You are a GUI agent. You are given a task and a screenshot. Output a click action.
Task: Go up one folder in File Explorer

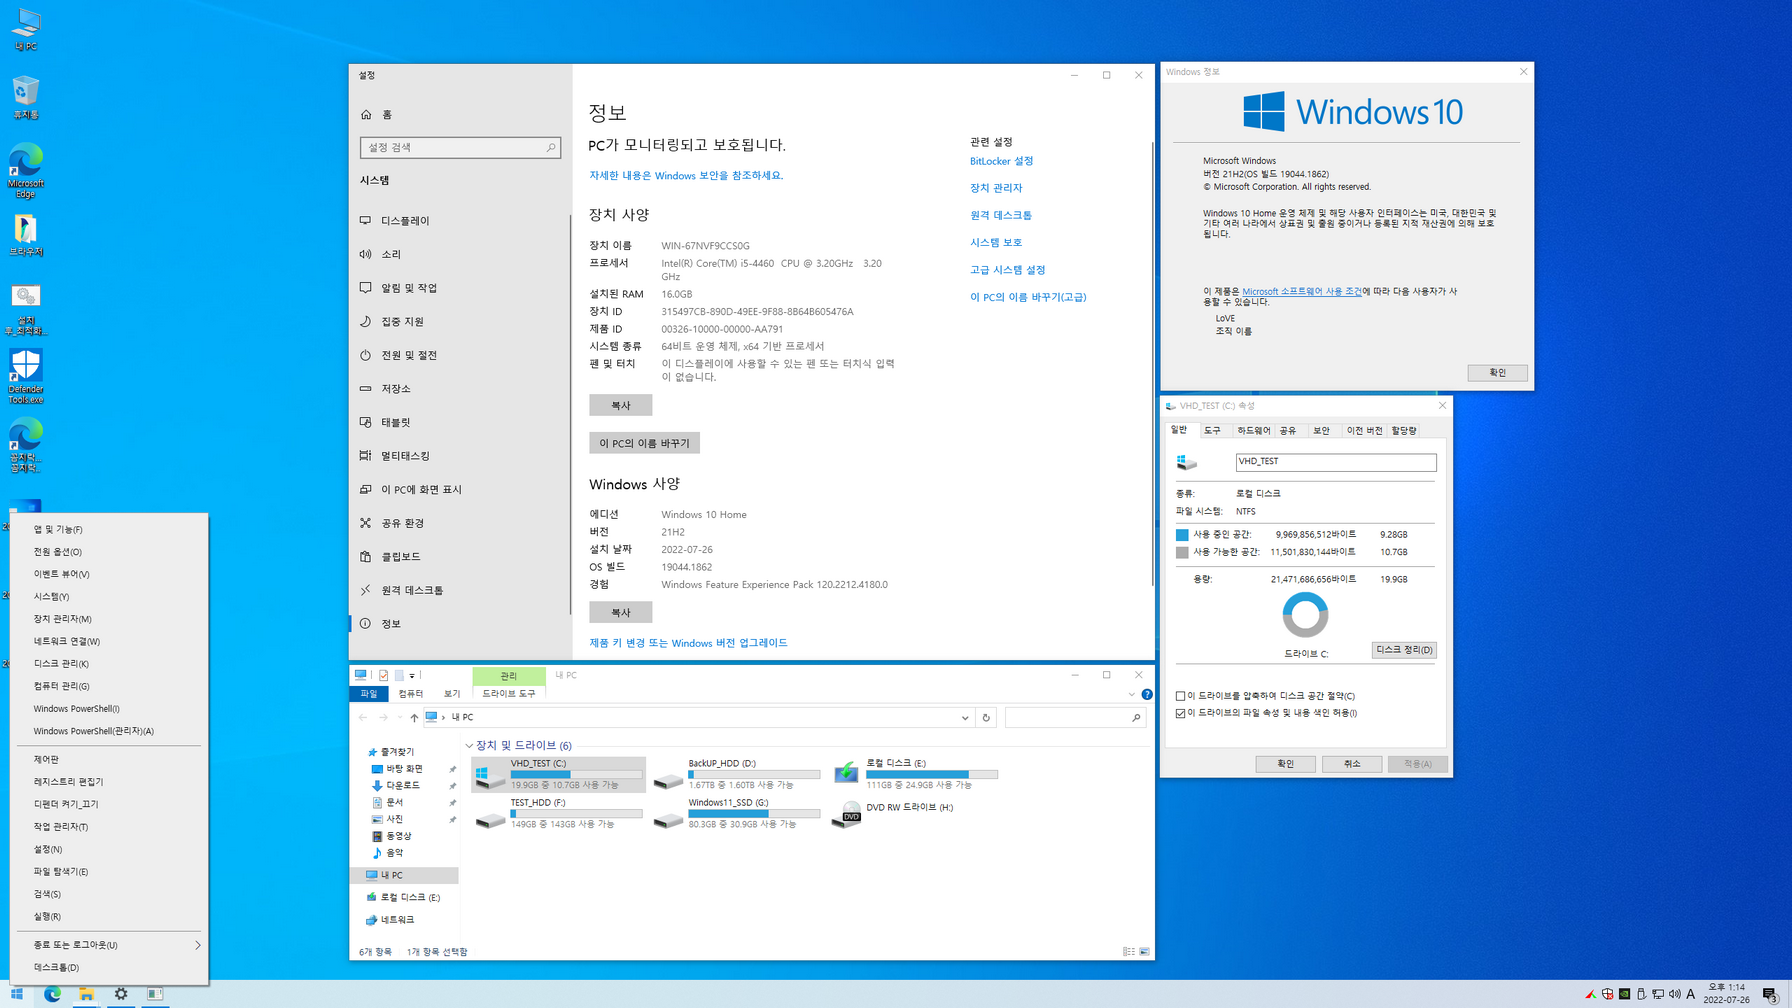tap(414, 717)
